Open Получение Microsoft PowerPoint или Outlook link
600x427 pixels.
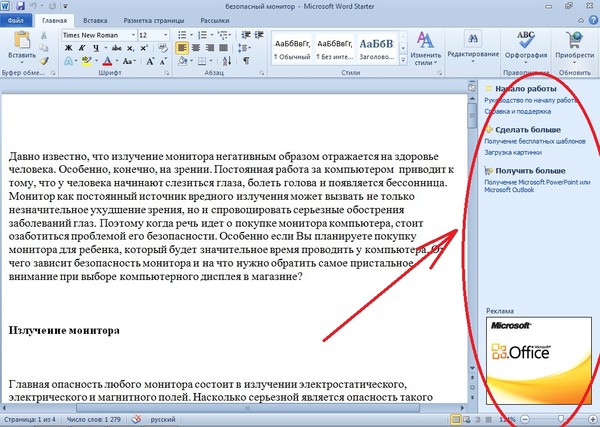click(x=537, y=186)
